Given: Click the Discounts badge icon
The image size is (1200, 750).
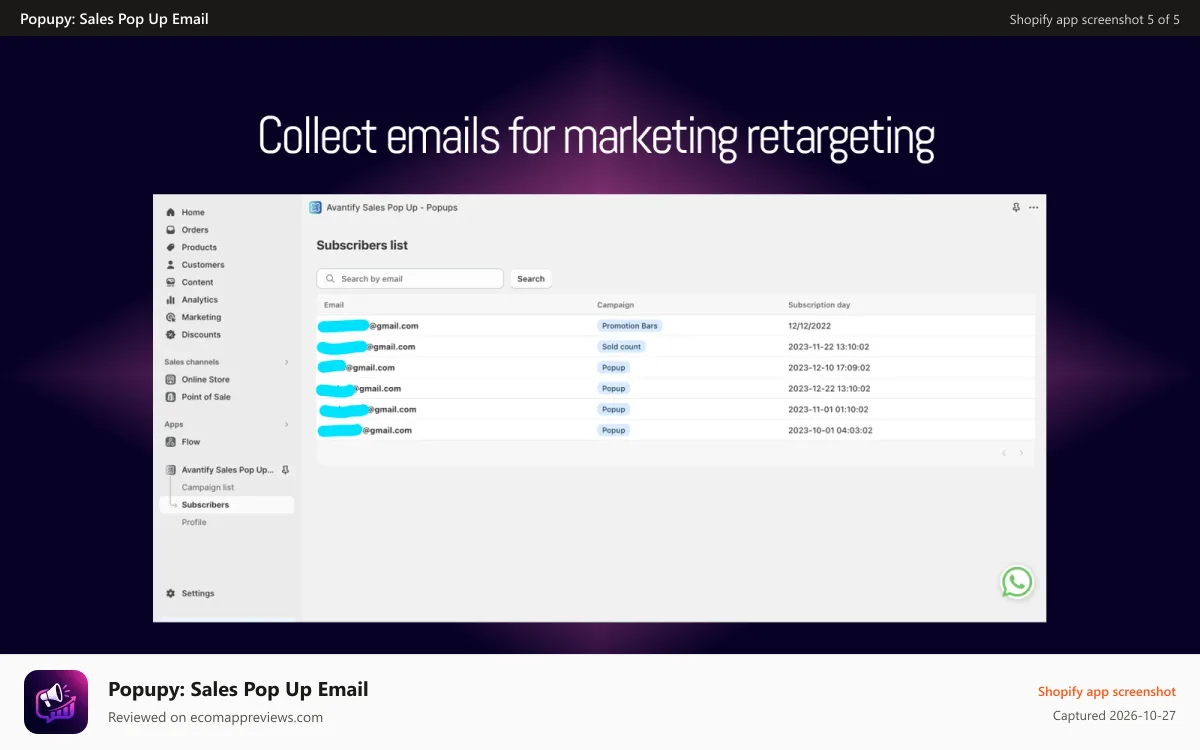Looking at the screenshot, I should (x=170, y=335).
